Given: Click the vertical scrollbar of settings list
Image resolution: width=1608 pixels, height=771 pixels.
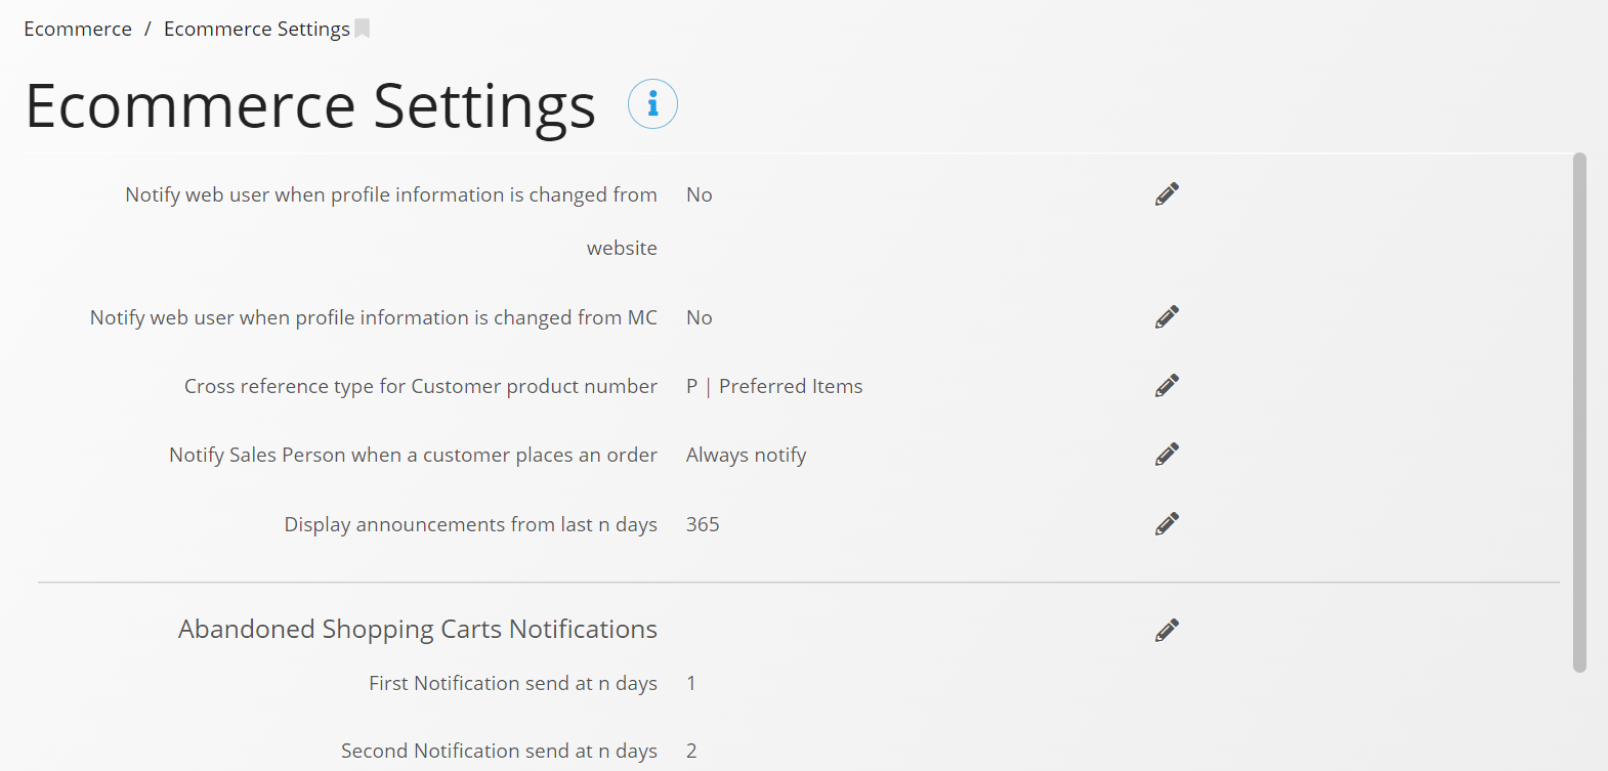Looking at the screenshot, I should [1580, 412].
